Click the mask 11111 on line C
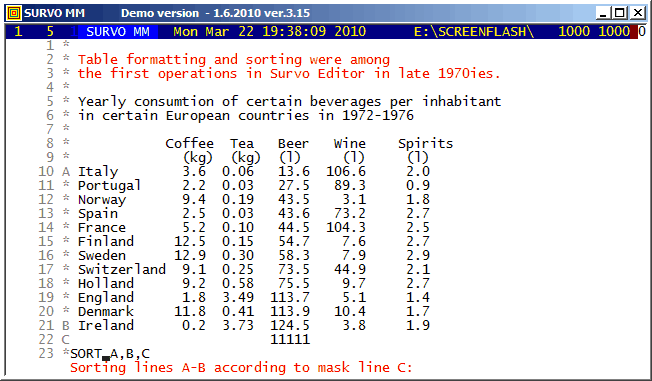The image size is (652, 381). [x=290, y=339]
